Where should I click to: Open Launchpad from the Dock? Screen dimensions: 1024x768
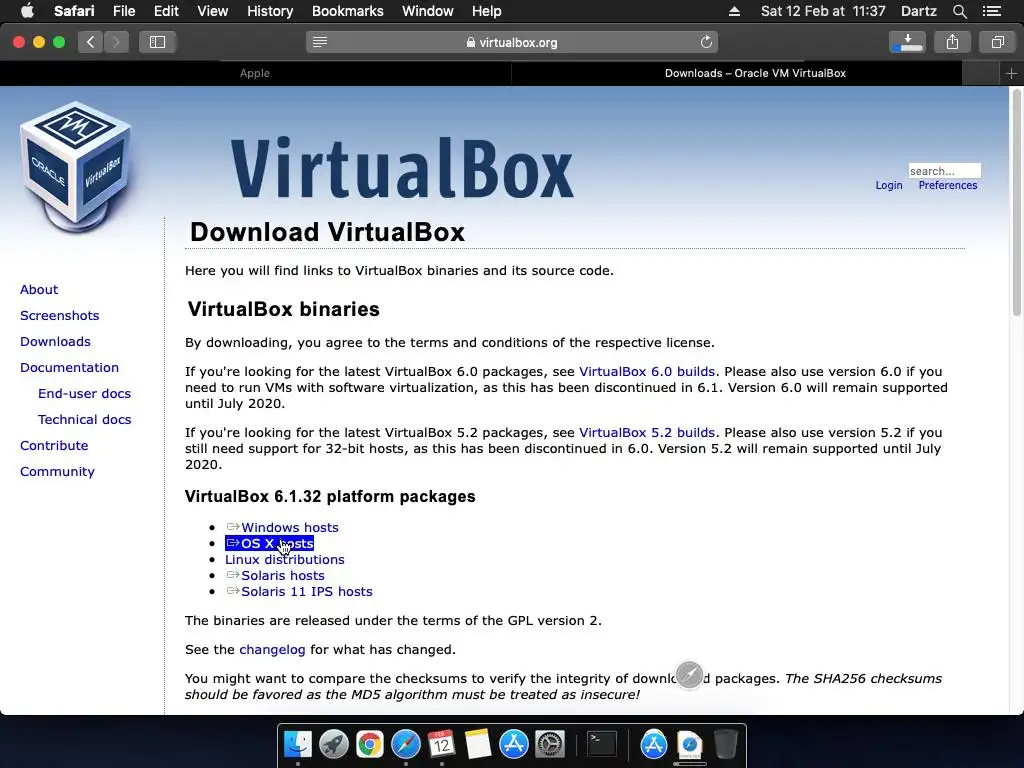click(334, 744)
